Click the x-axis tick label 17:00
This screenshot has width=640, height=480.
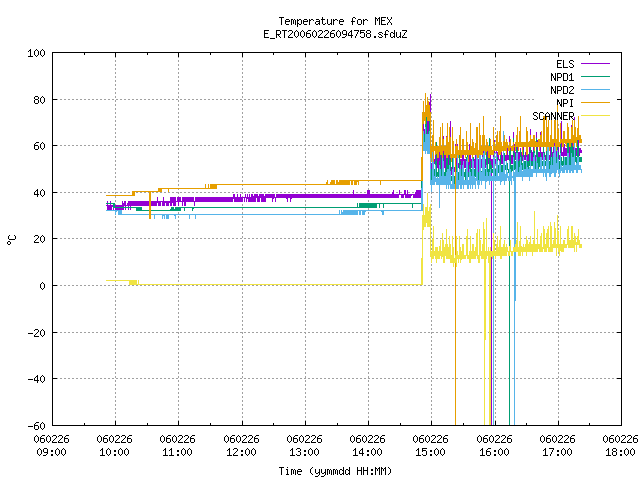click(558, 452)
